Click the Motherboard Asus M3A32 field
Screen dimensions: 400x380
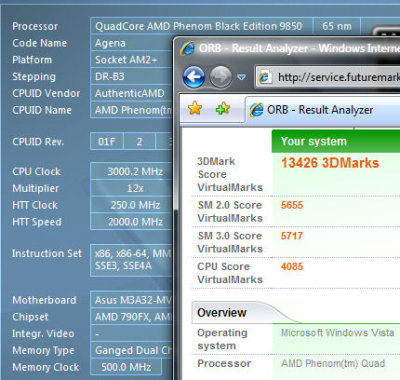coord(132,300)
